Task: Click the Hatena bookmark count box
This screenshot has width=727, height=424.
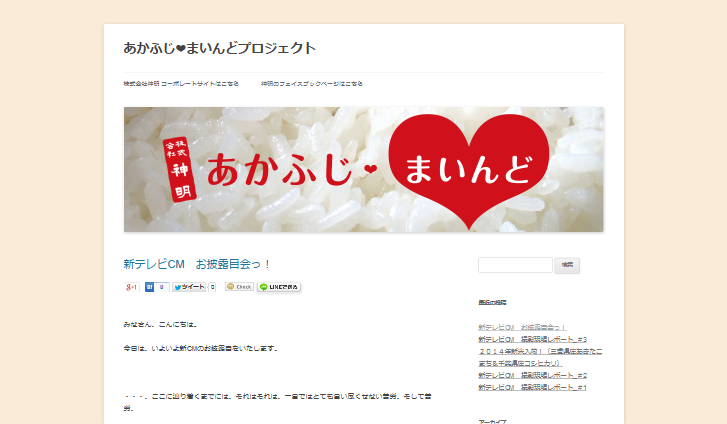Action: tap(161, 287)
